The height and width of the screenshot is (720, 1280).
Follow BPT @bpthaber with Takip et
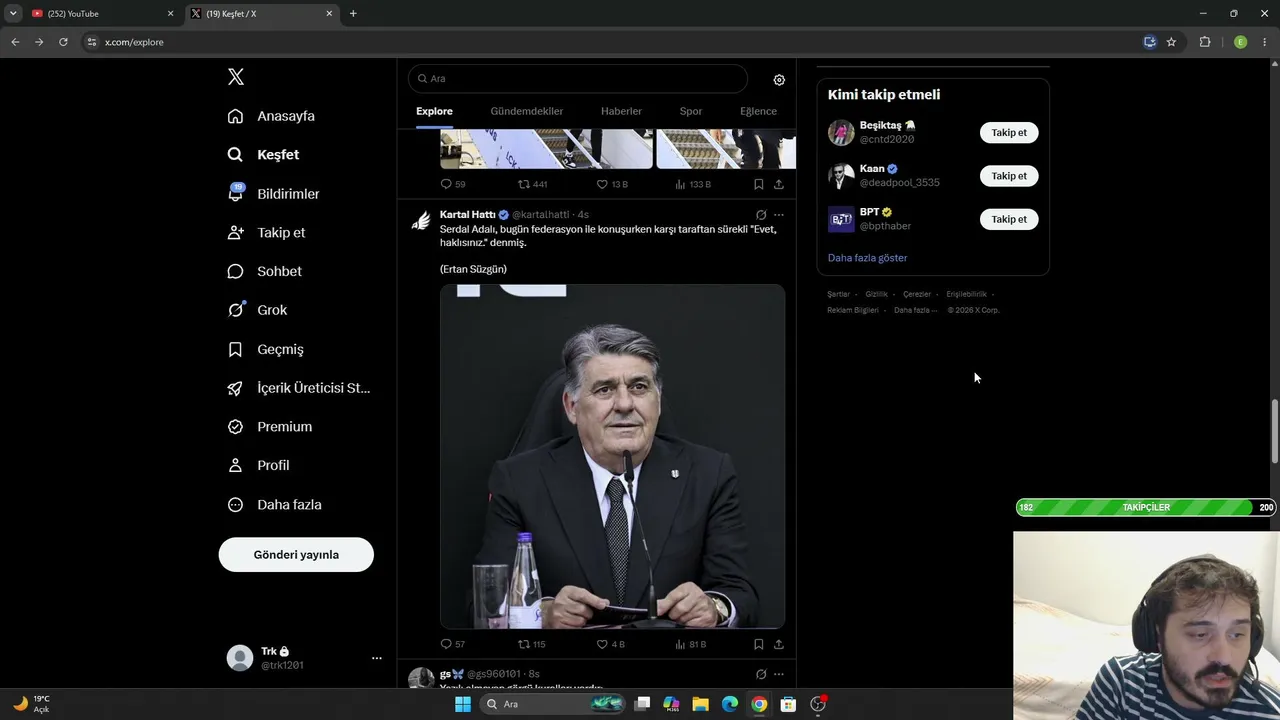[x=1009, y=219]
